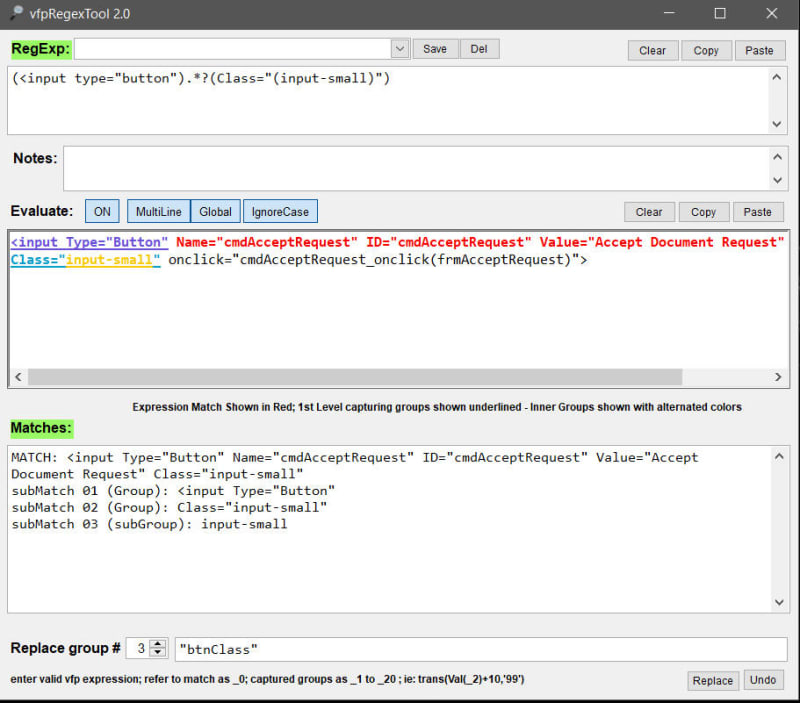The height and width of the screenshot is (703, 800).
Task: Increase the Replace group number spinner
Action: [x=158, y=644]
